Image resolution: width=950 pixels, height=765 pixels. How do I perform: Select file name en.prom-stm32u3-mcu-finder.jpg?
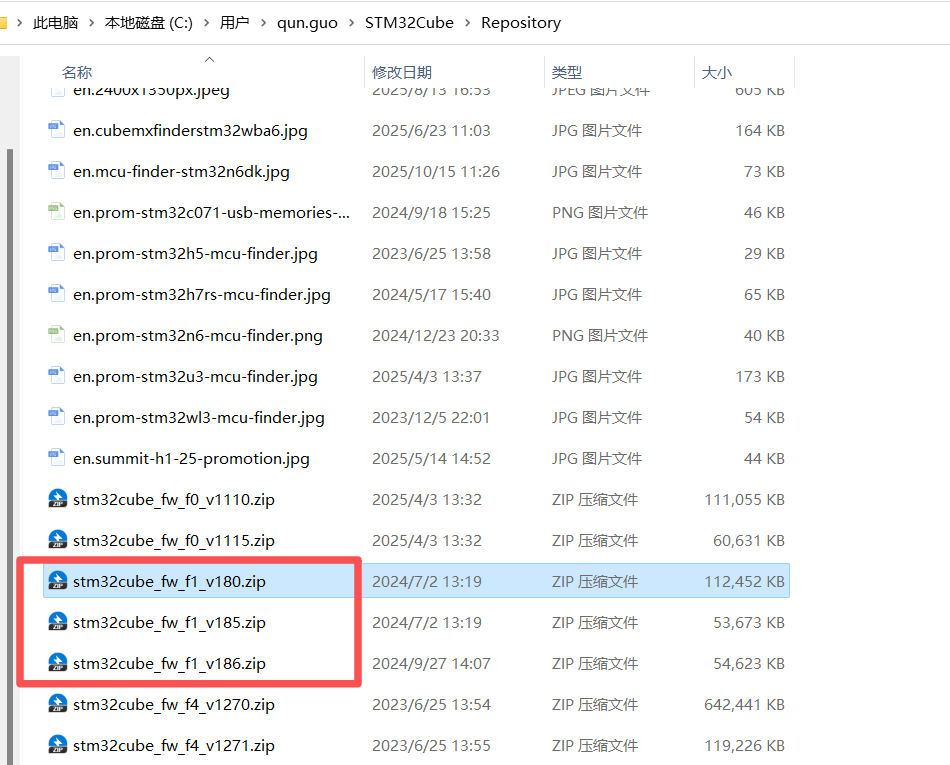click(x=195, y=377)
